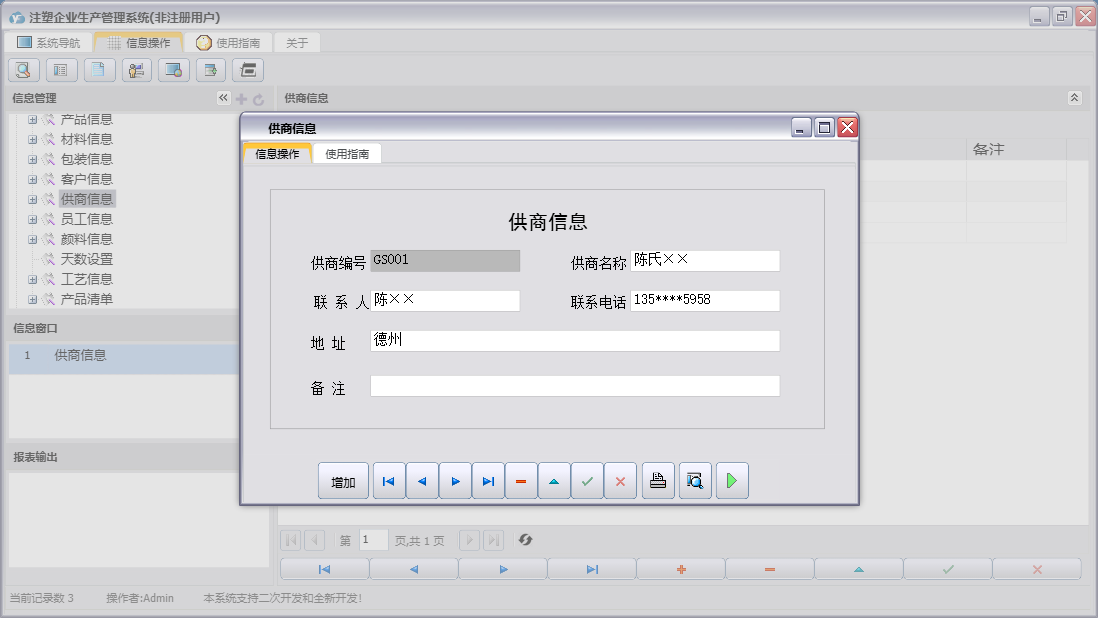
Task: Open the 关于 tab
Action: click(297, 43)
